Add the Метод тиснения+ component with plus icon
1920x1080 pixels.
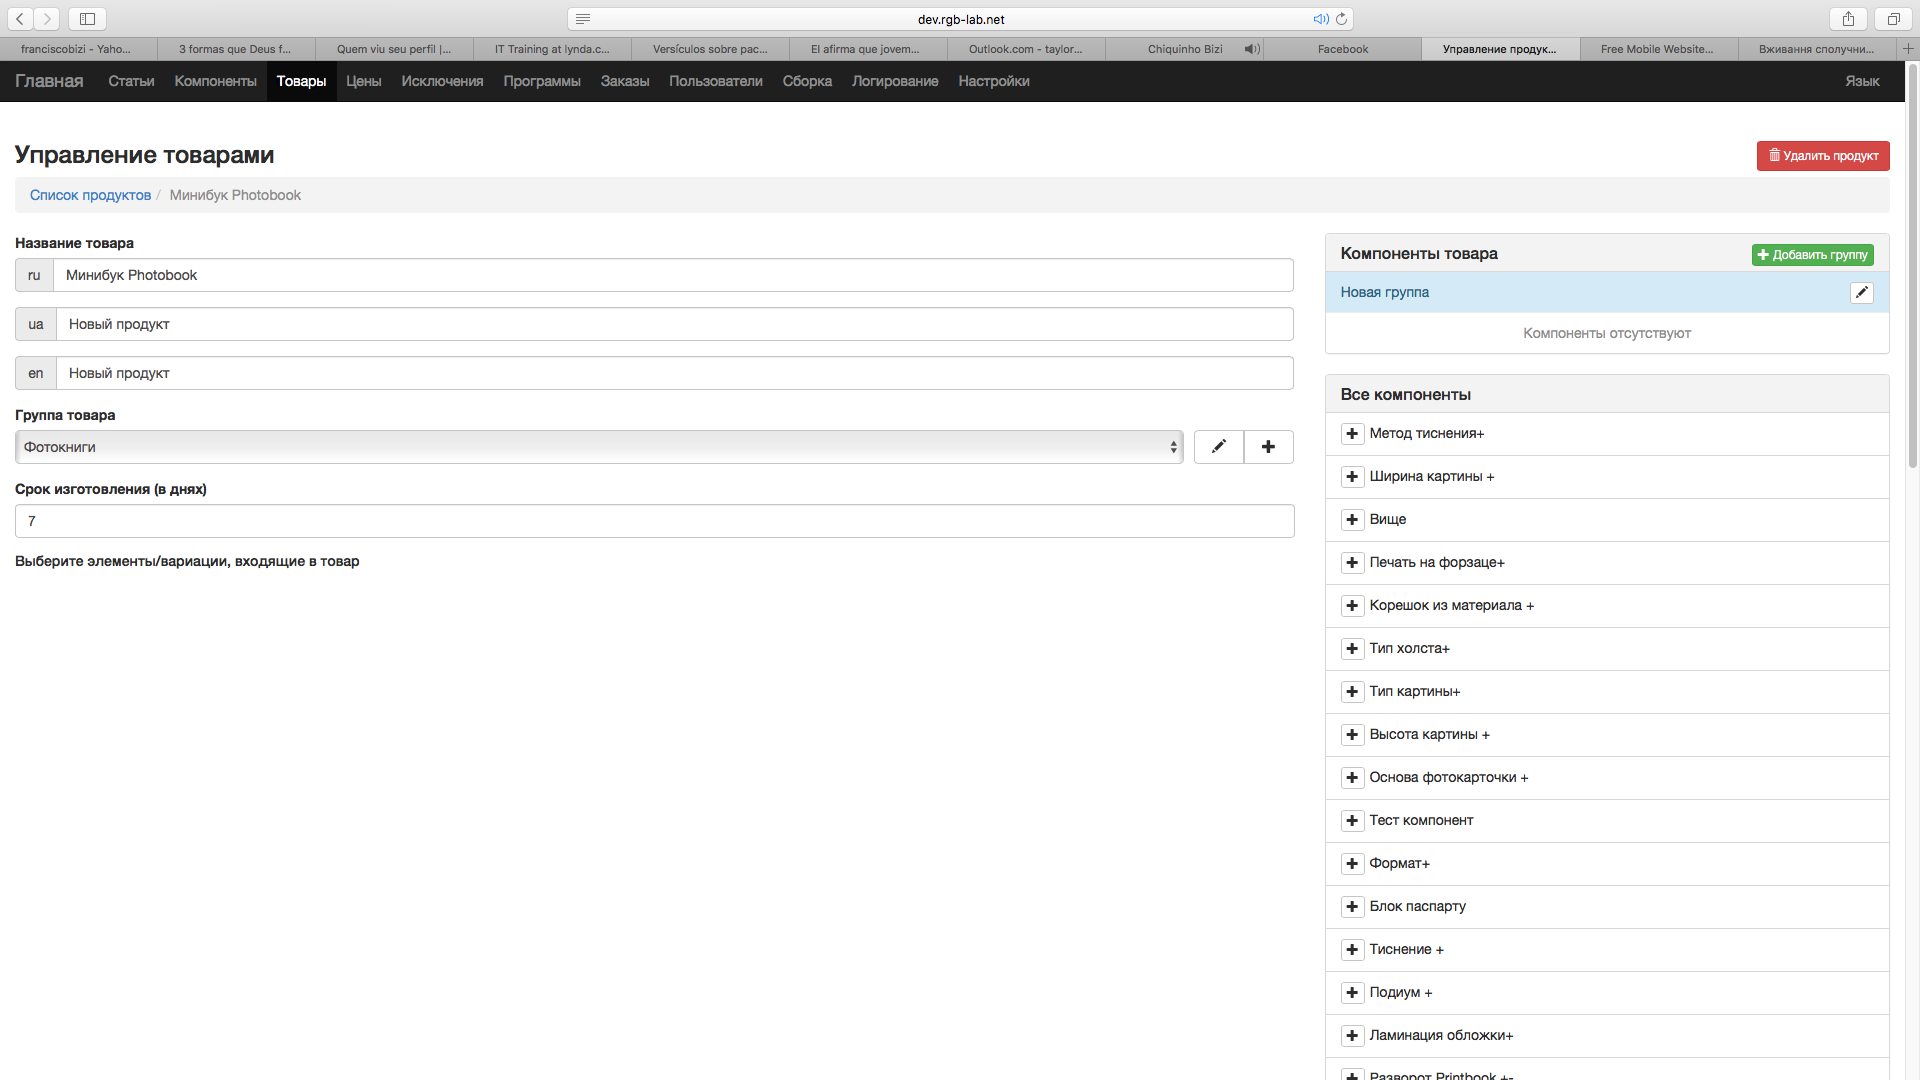coord(1352,434)
